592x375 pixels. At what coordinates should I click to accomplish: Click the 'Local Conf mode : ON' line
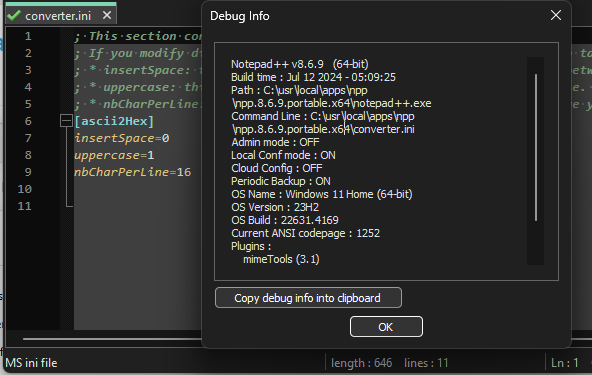pos(283,155)
